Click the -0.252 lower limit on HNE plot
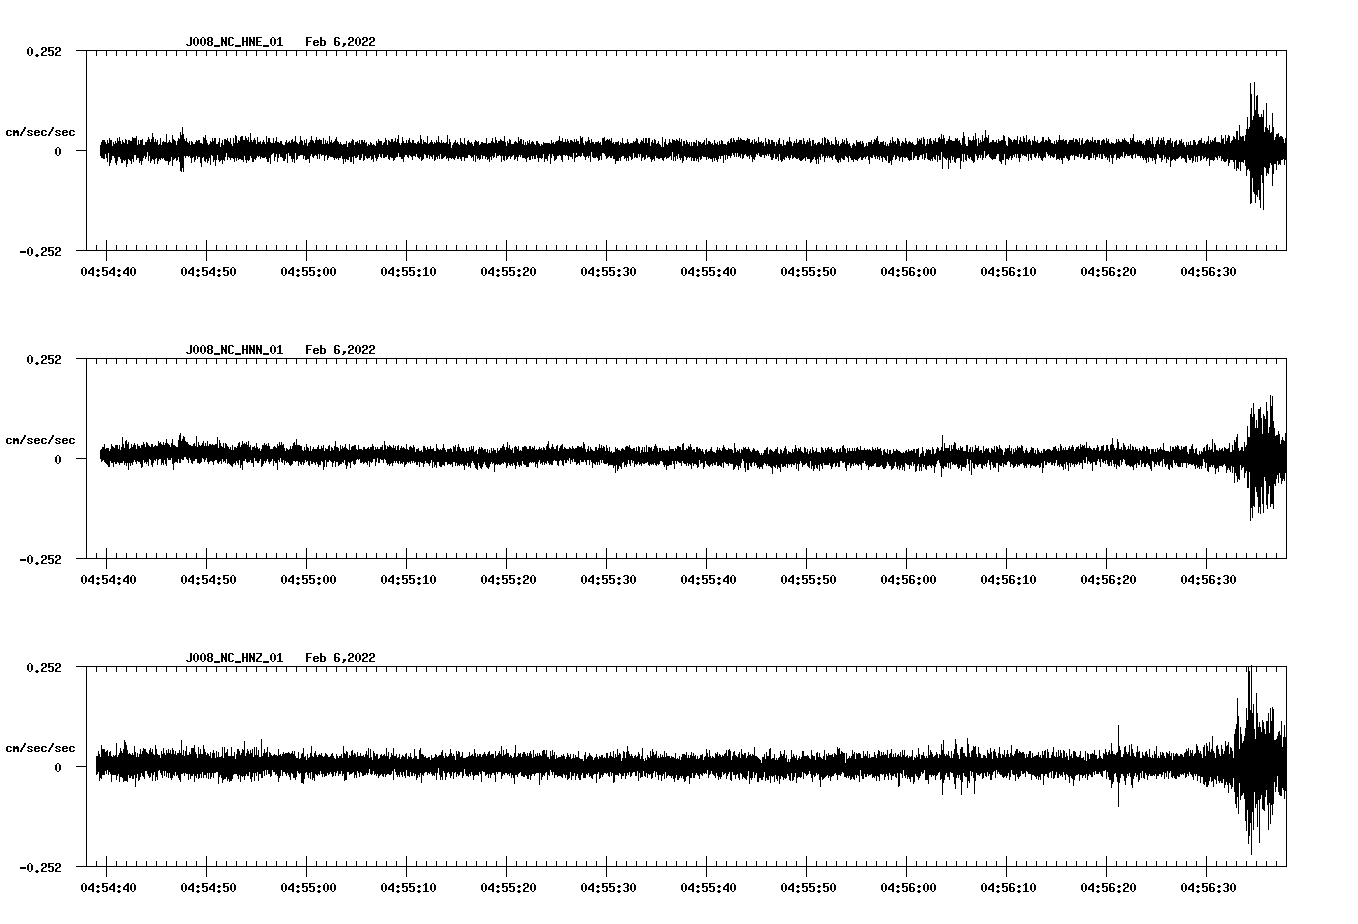This screenshot has height=924, width=1358. pyautogui.click(x=40, y=251)
